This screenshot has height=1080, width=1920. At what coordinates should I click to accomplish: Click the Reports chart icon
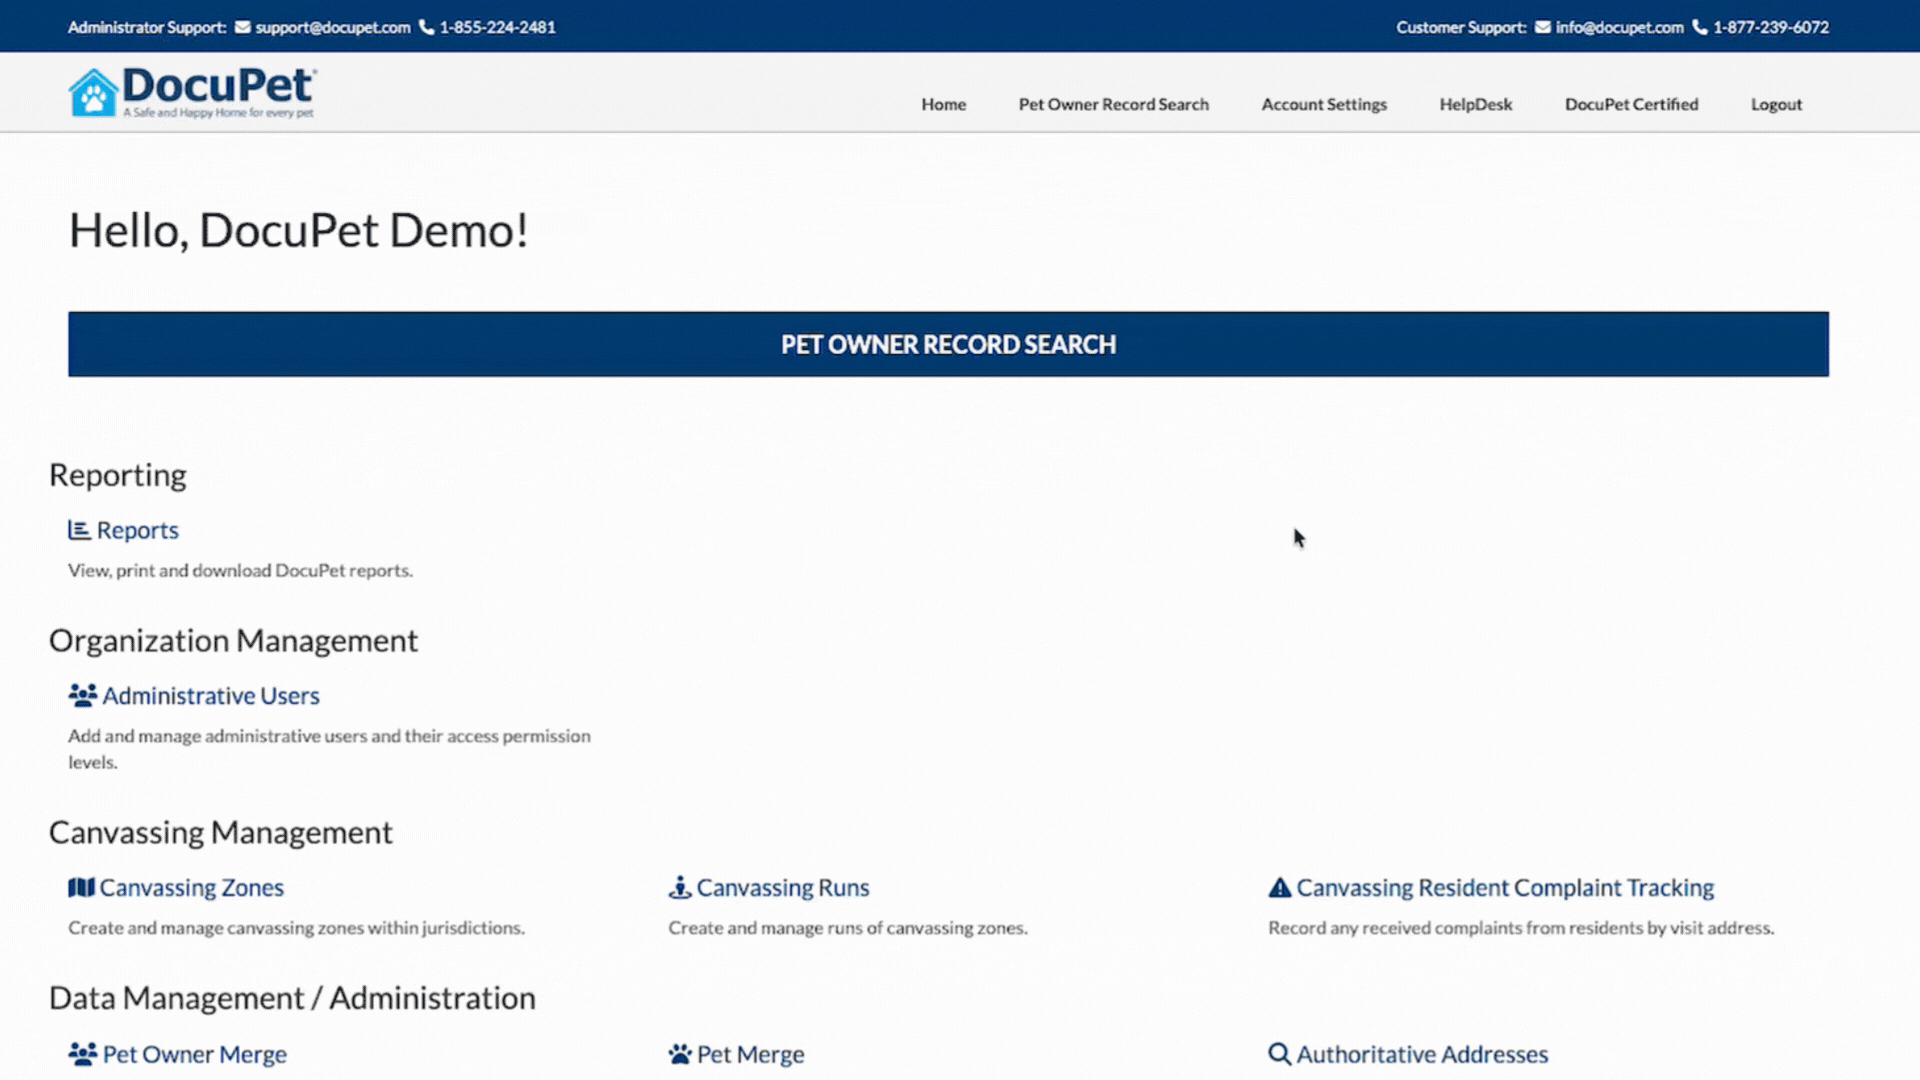tap(79, 530)
